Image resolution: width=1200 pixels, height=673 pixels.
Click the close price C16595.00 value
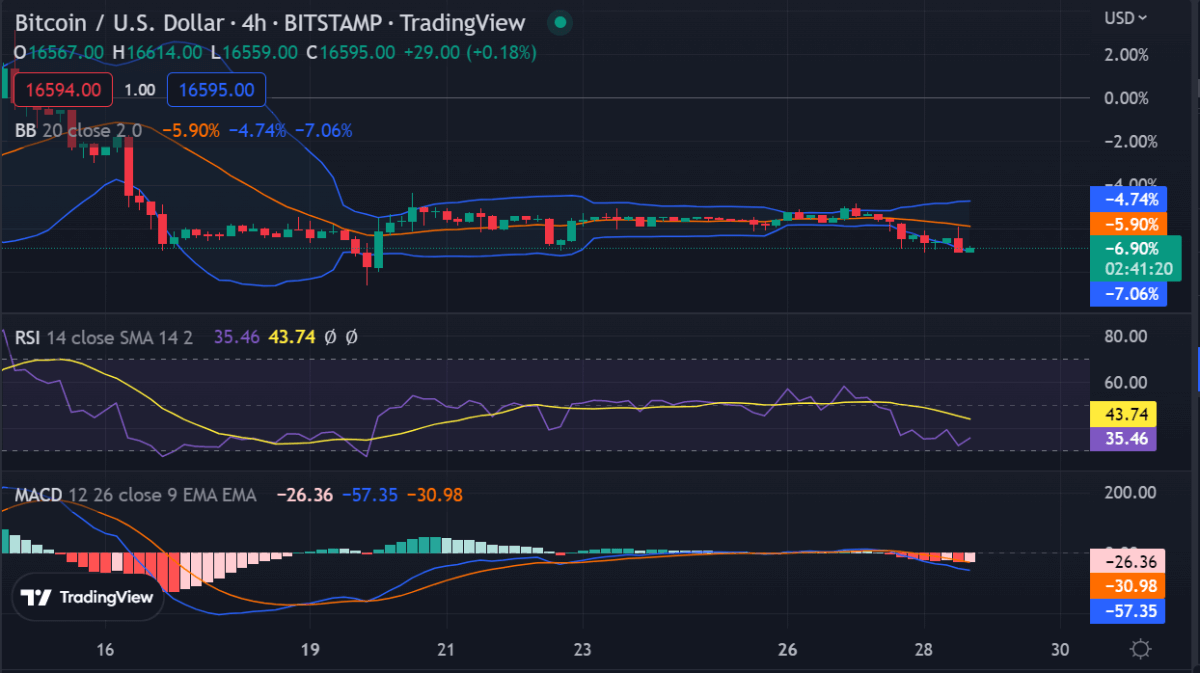[x=350, y=52]
